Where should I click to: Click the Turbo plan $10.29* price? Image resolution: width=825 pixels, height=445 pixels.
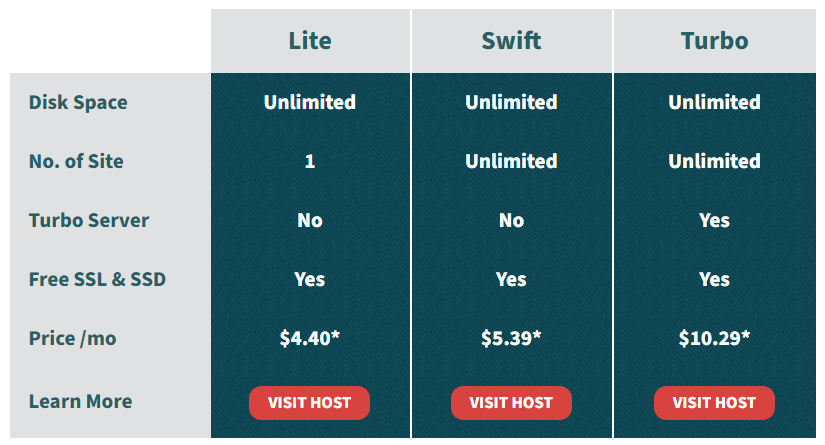(x=714, y=338)
